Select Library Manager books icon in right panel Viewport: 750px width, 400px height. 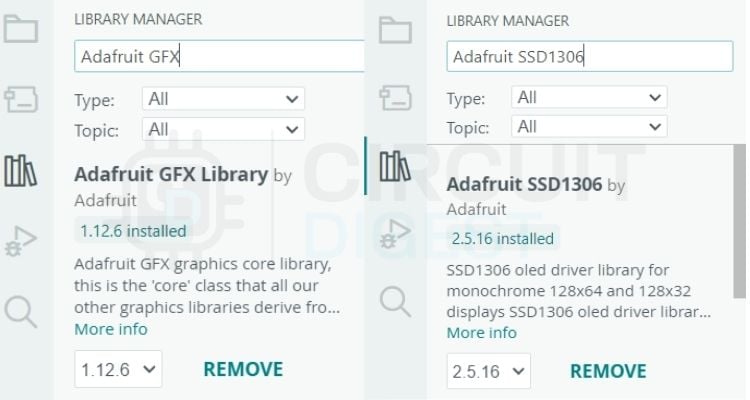395,166
